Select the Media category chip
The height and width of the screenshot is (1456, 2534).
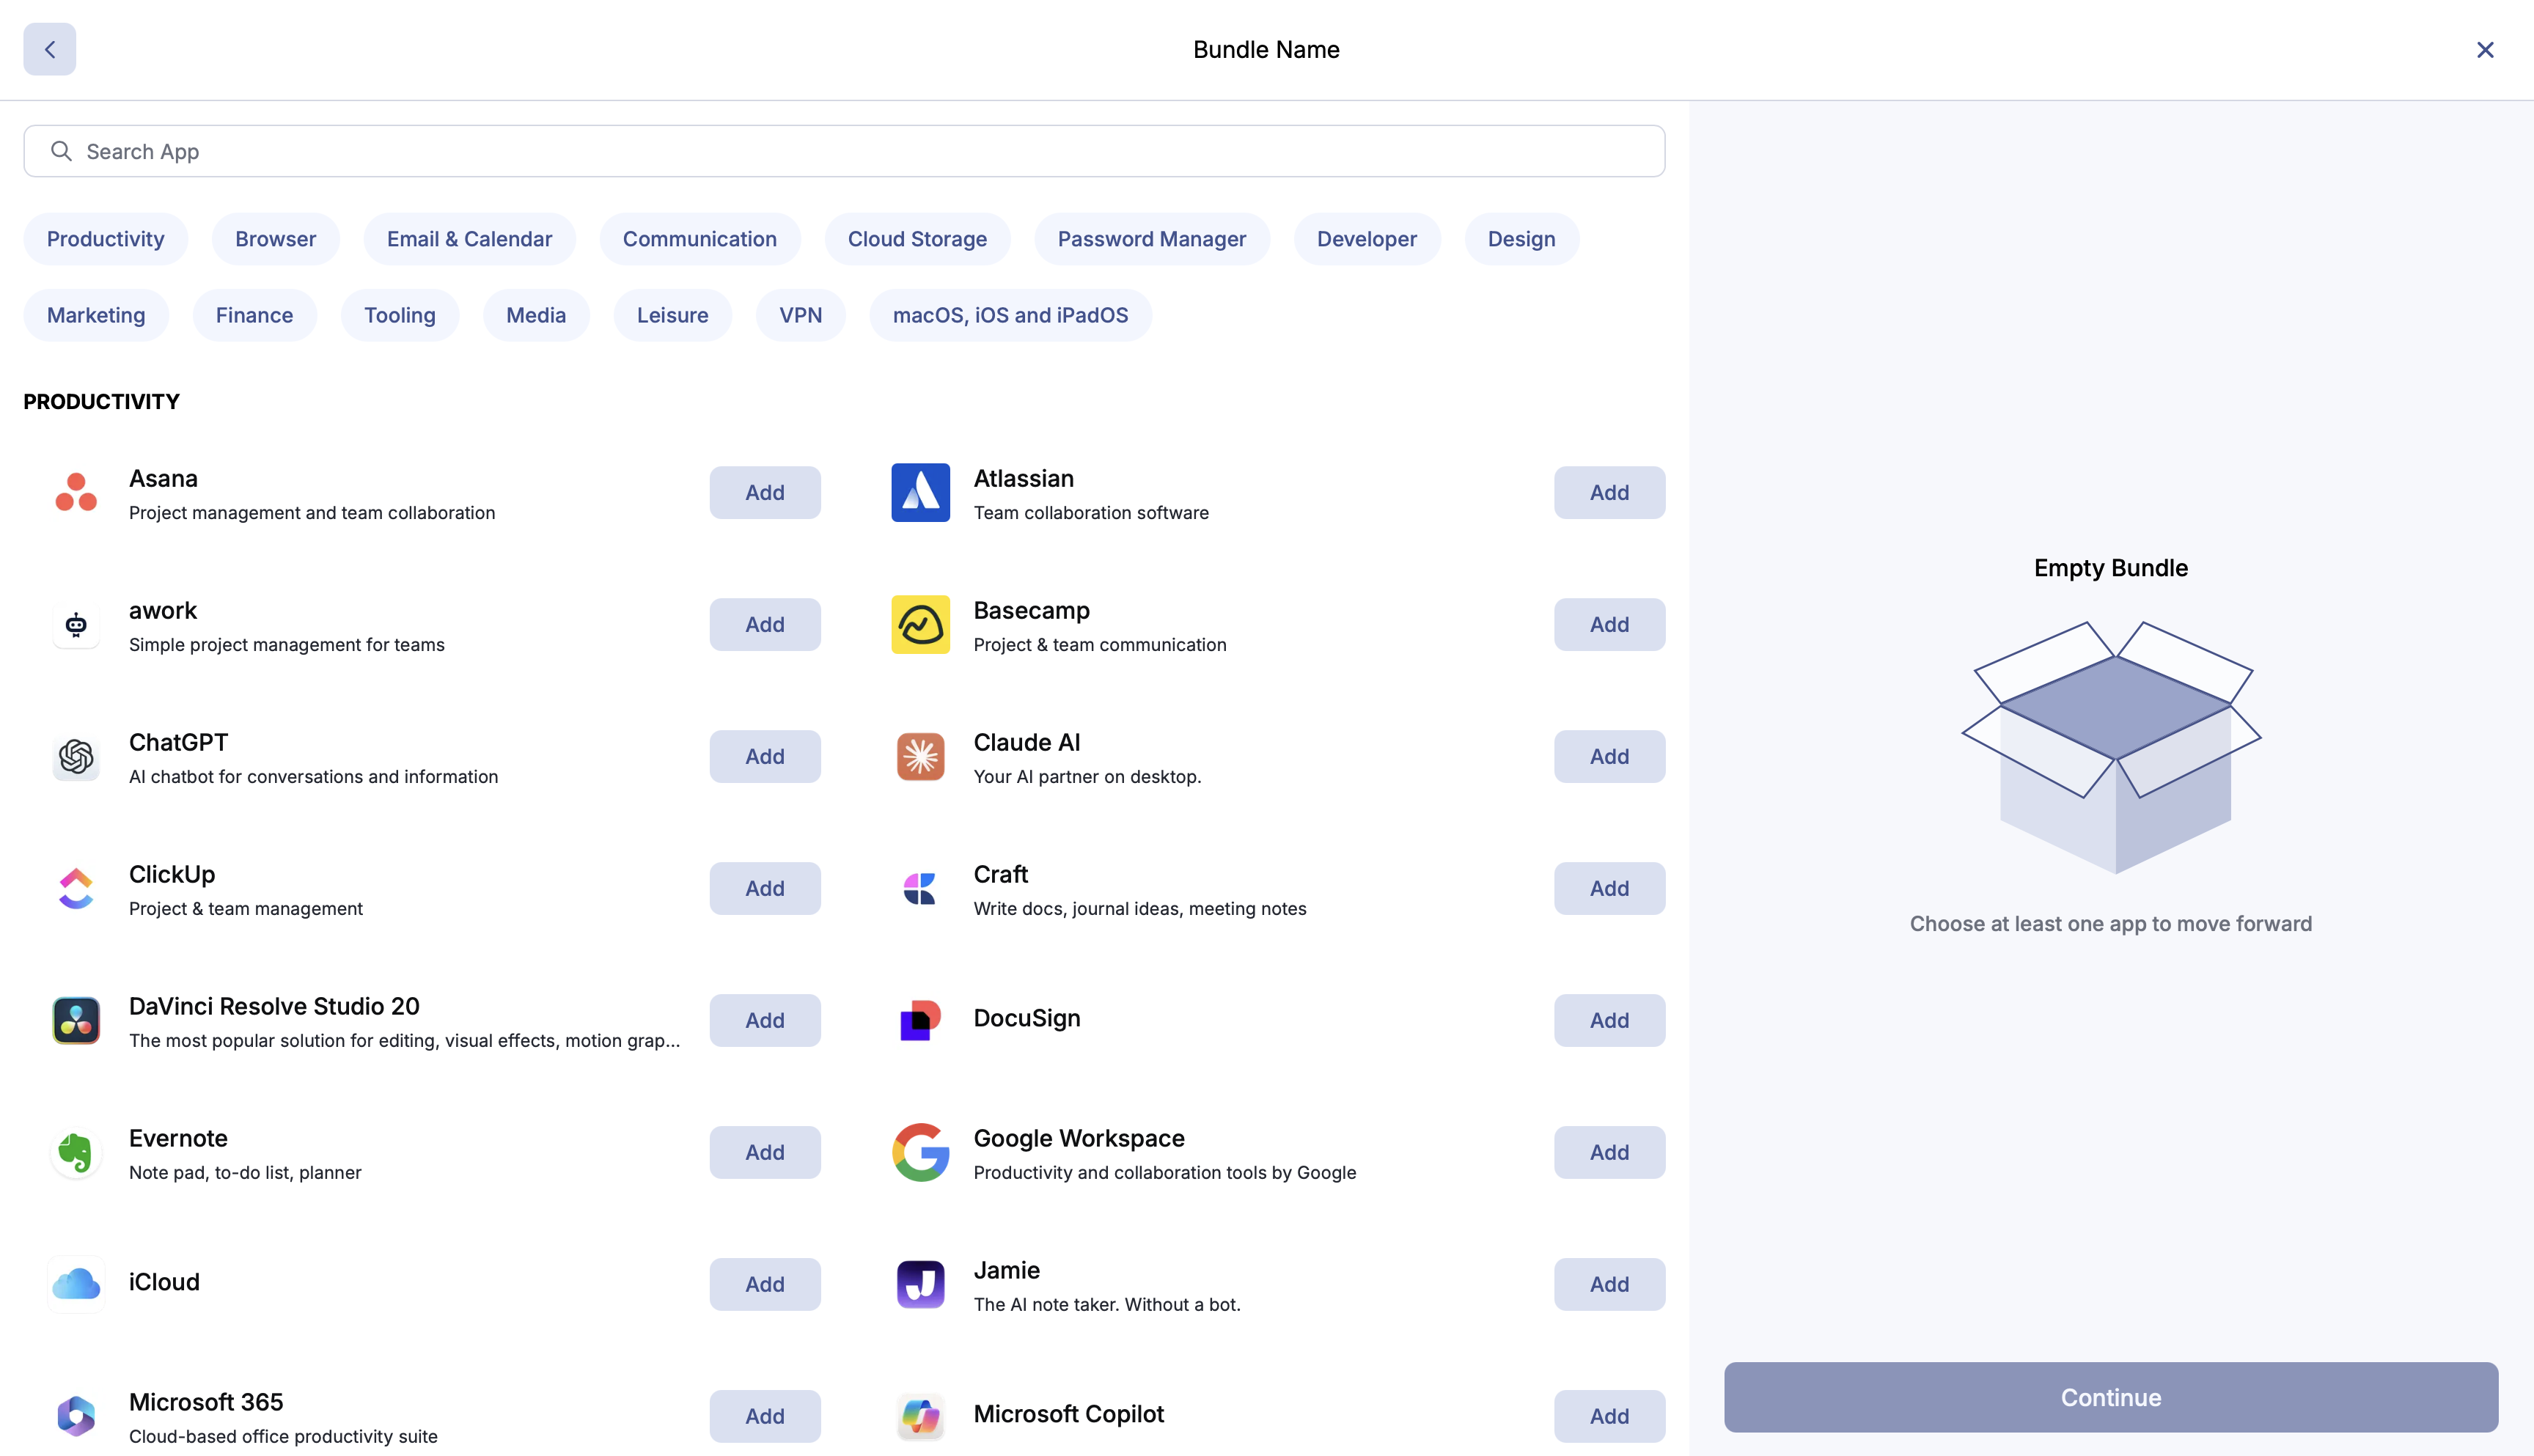(536, 315)
